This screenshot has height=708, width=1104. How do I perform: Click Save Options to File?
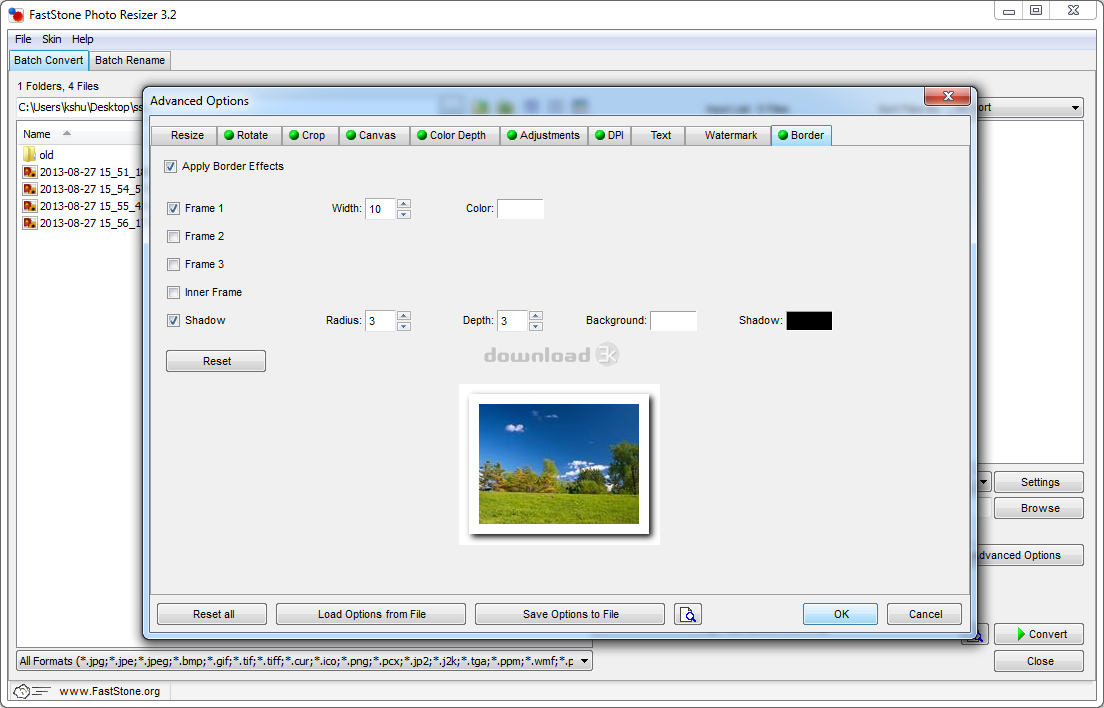[x=570, y=614]
